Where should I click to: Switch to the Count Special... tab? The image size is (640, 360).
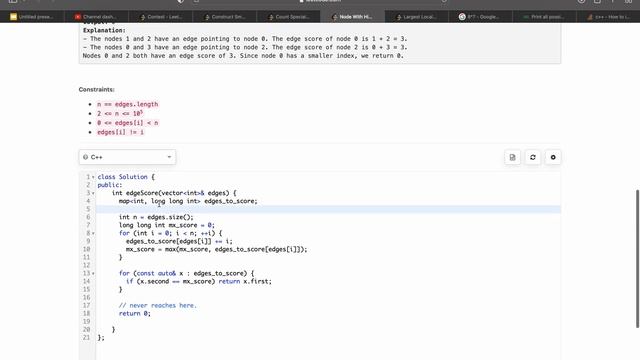coord(289,17)
